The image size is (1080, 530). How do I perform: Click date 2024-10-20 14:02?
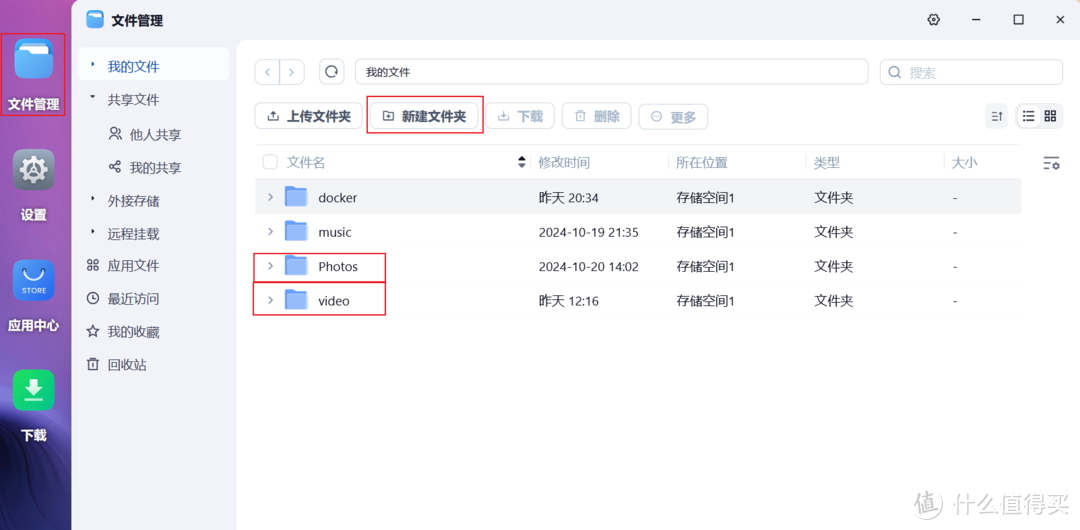(x=588, y=266)
